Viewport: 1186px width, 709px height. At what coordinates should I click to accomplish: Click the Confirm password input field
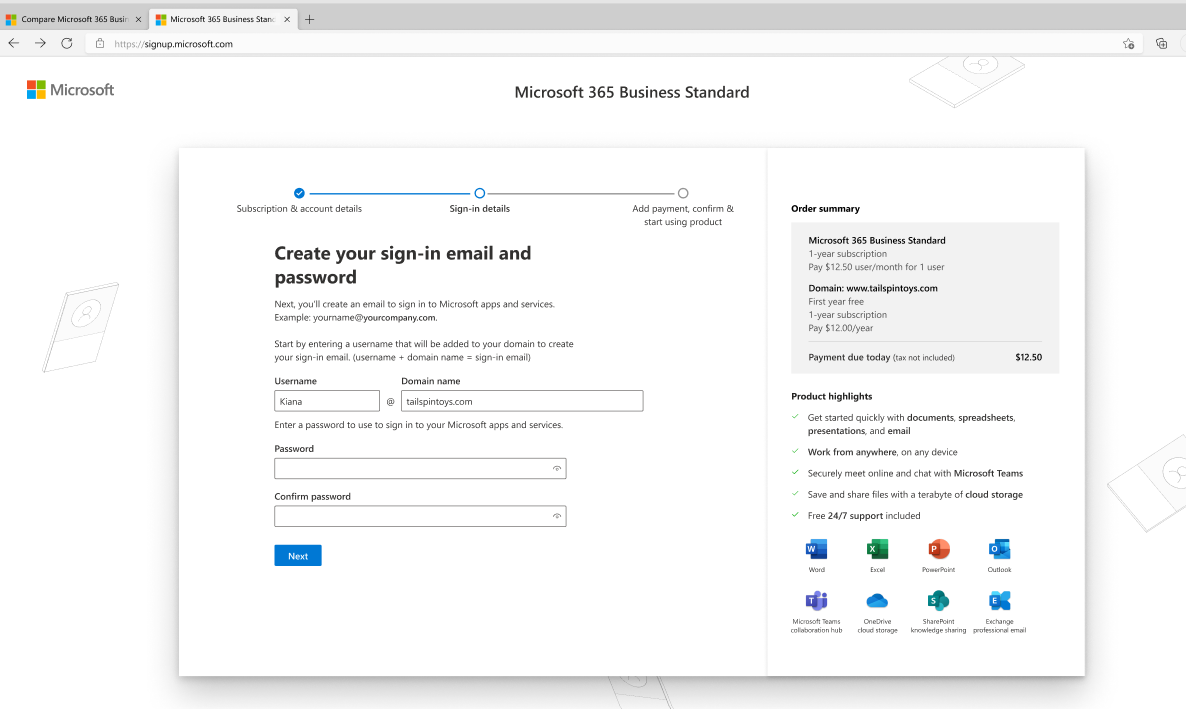pos(421,516)
